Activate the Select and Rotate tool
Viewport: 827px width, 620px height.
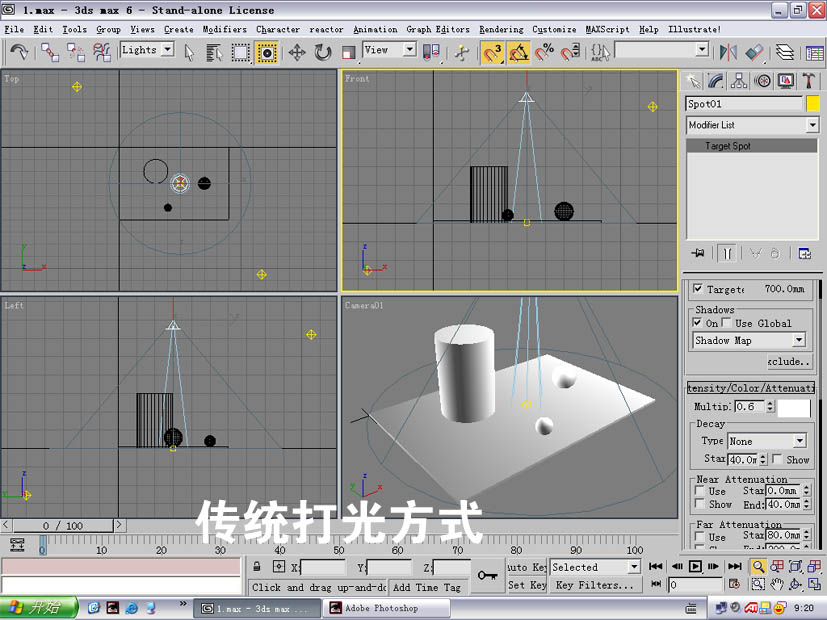point(322,52)
